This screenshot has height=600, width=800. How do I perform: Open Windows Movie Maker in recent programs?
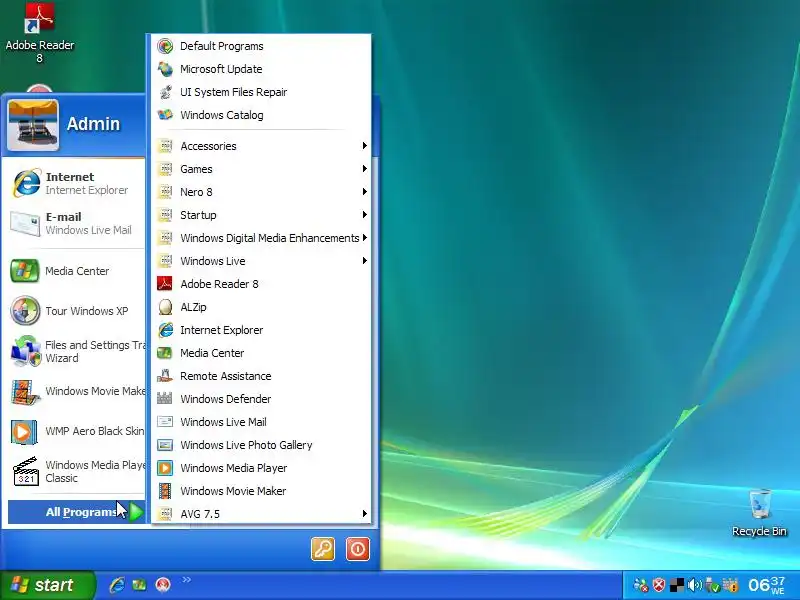tap(76, 391)
